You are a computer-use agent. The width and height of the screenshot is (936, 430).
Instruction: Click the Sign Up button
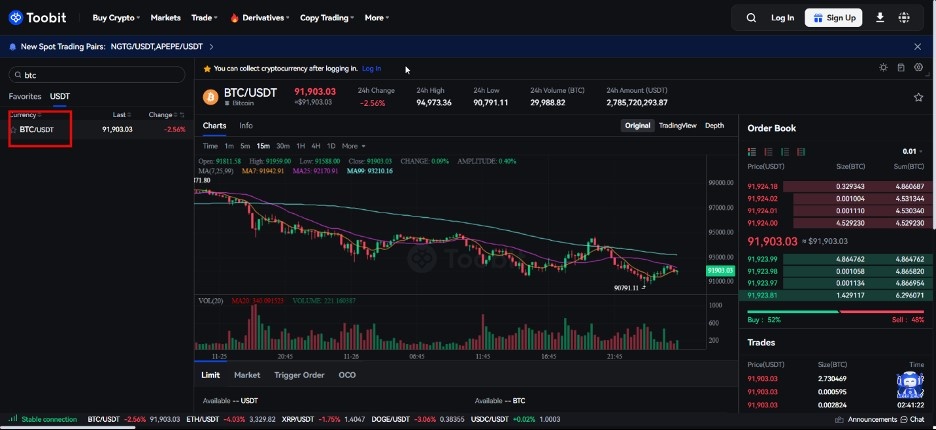[x=833, y=18]
